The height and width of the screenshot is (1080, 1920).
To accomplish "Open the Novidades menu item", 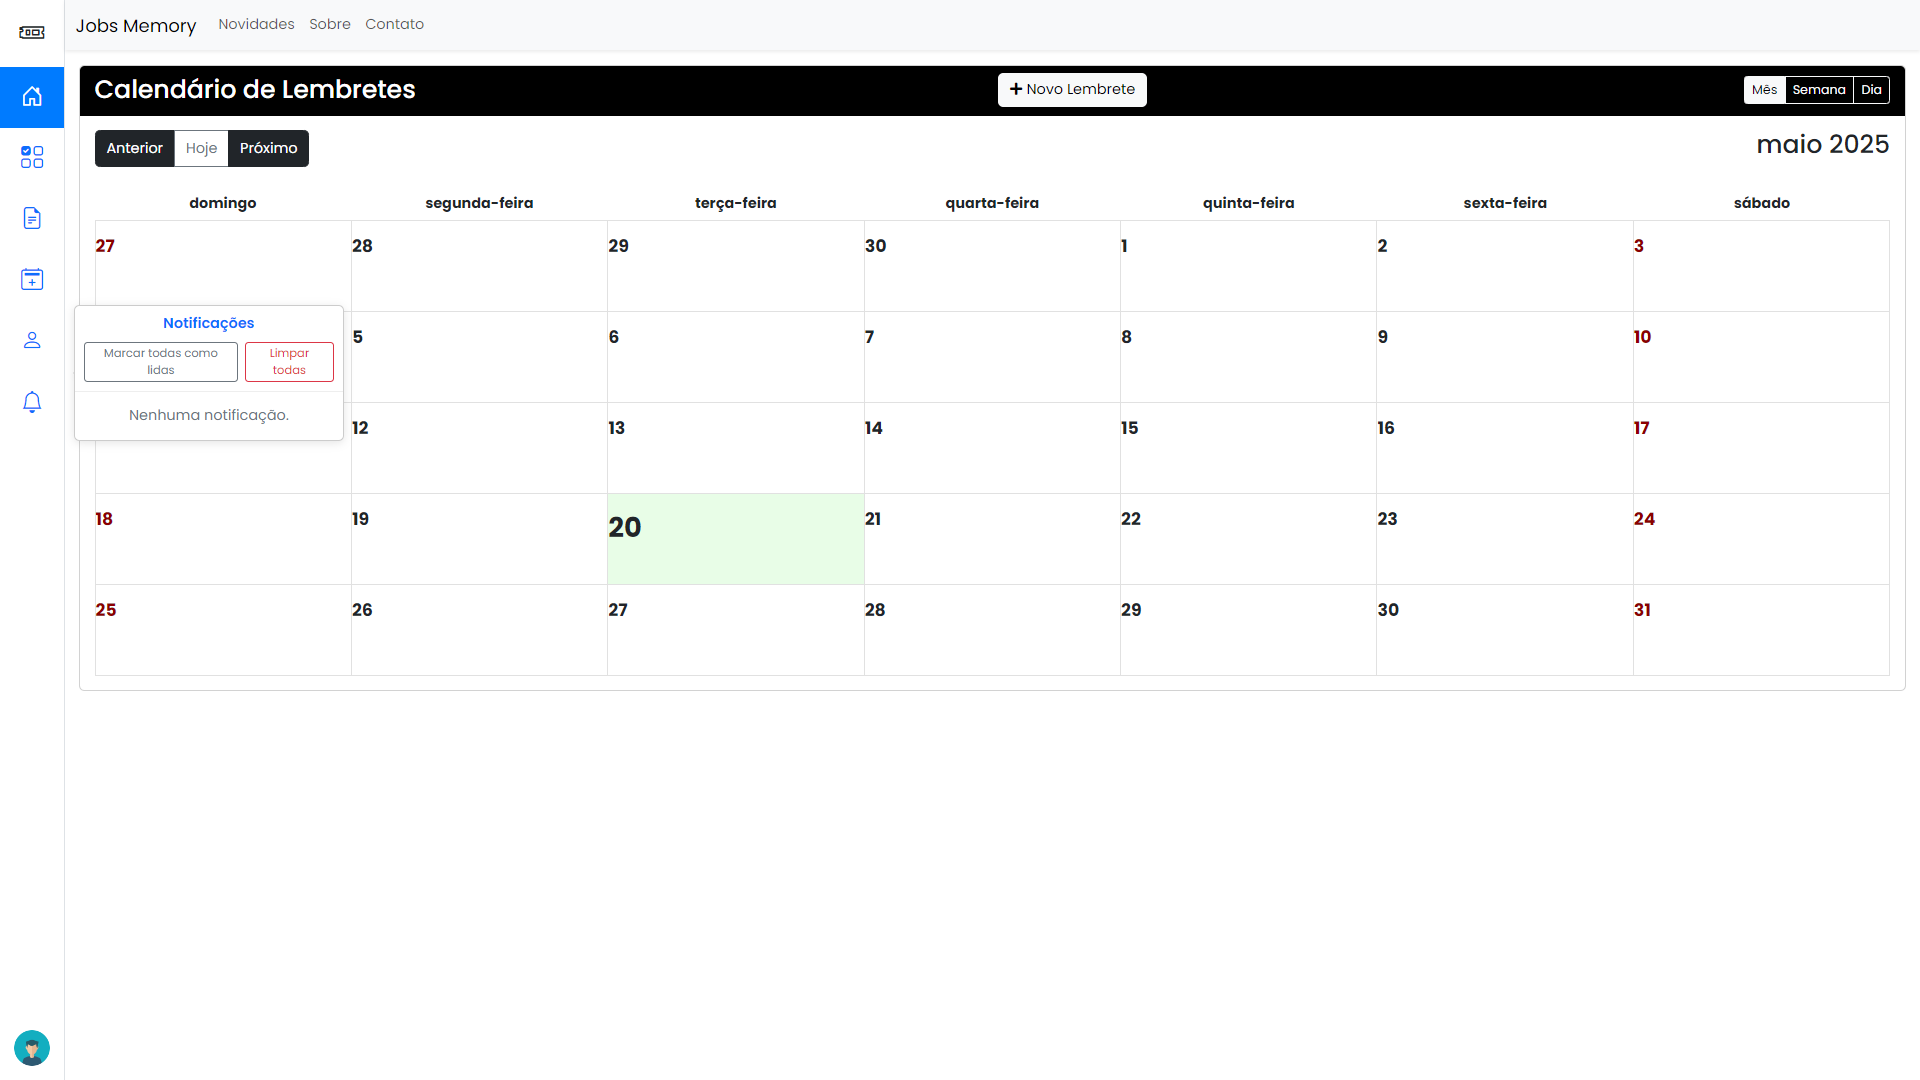I will coord(256,24).
